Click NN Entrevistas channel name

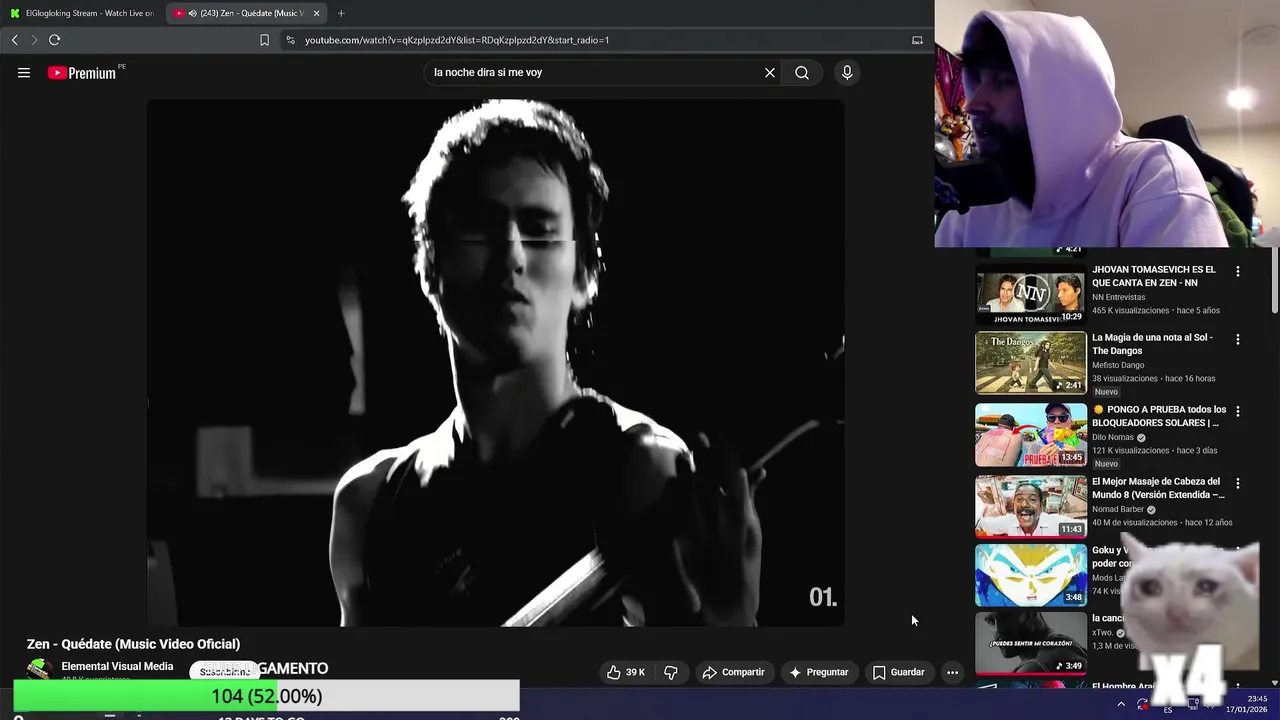[1118, 297]
